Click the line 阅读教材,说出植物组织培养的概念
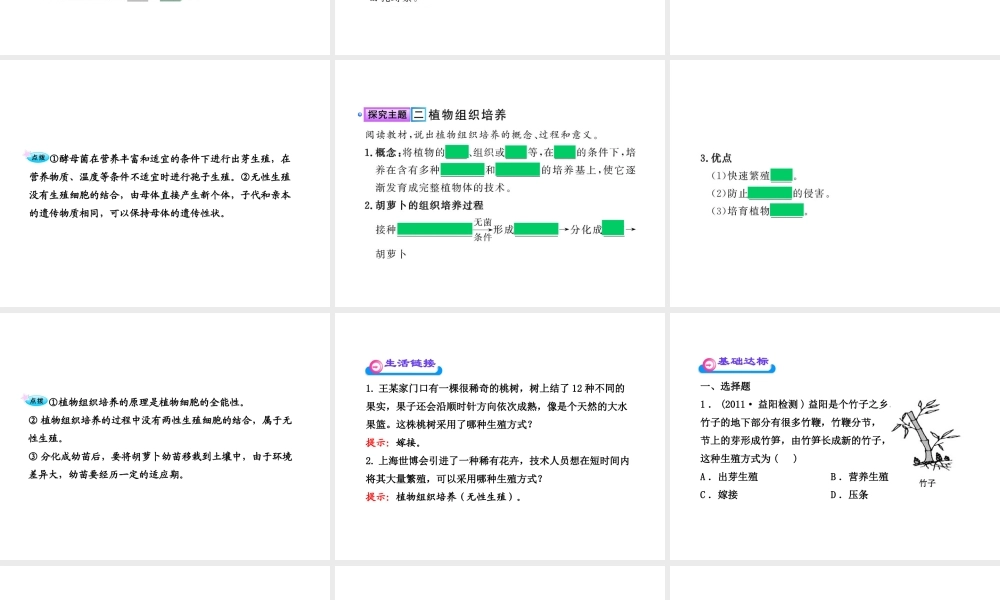Image resolution: width=1000 pixels, height=600 pixels. point(483,135)
